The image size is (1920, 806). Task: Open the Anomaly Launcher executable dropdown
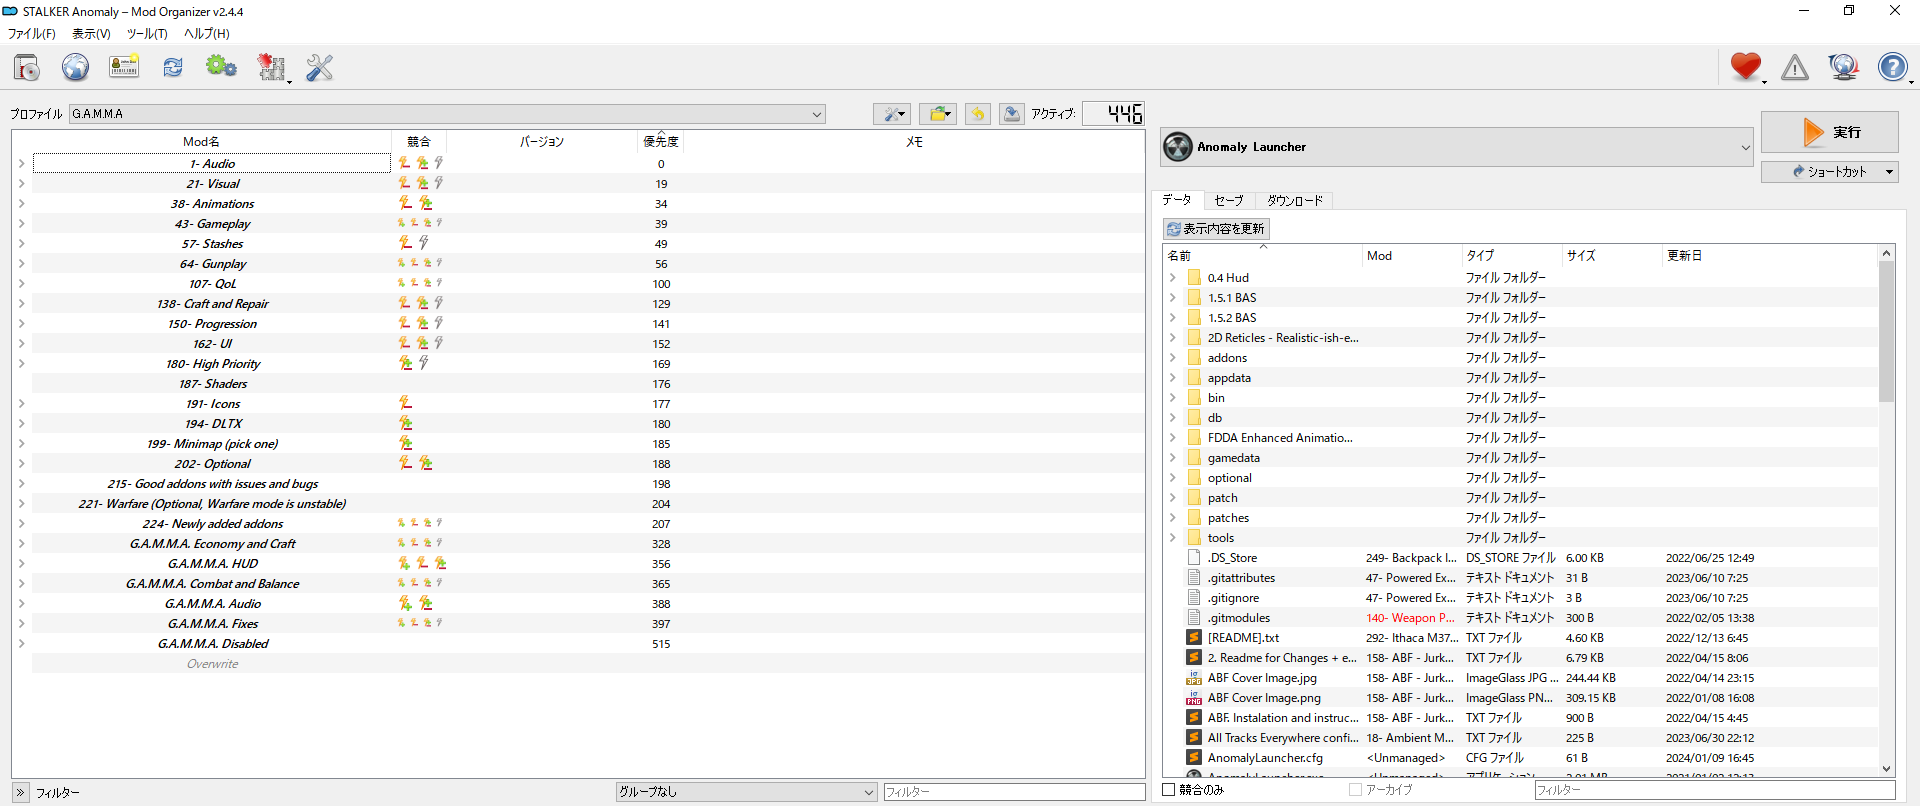(1457, 147)
